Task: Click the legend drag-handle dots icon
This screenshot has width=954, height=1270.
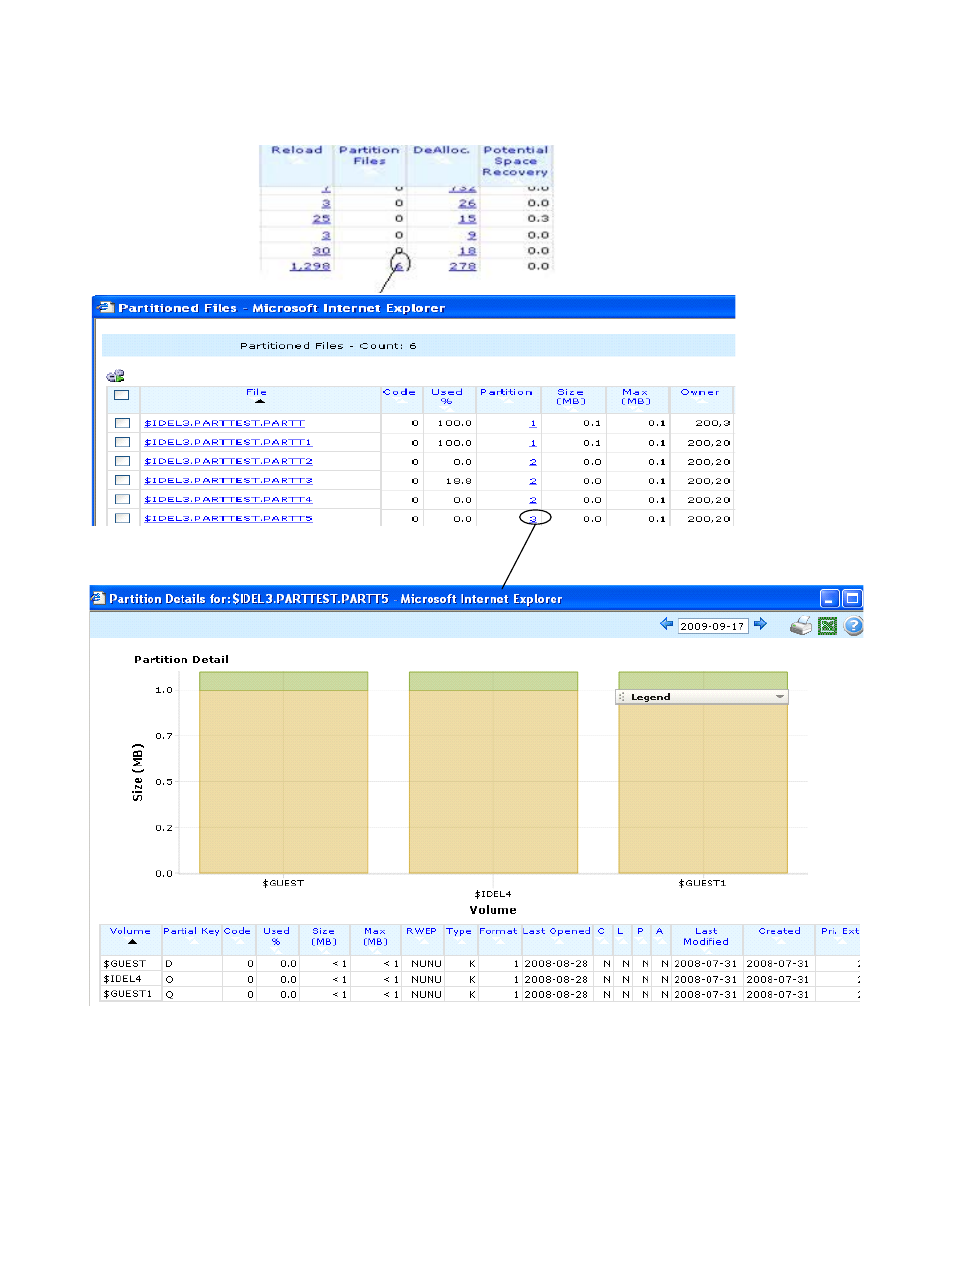Action: coord(621,697)
